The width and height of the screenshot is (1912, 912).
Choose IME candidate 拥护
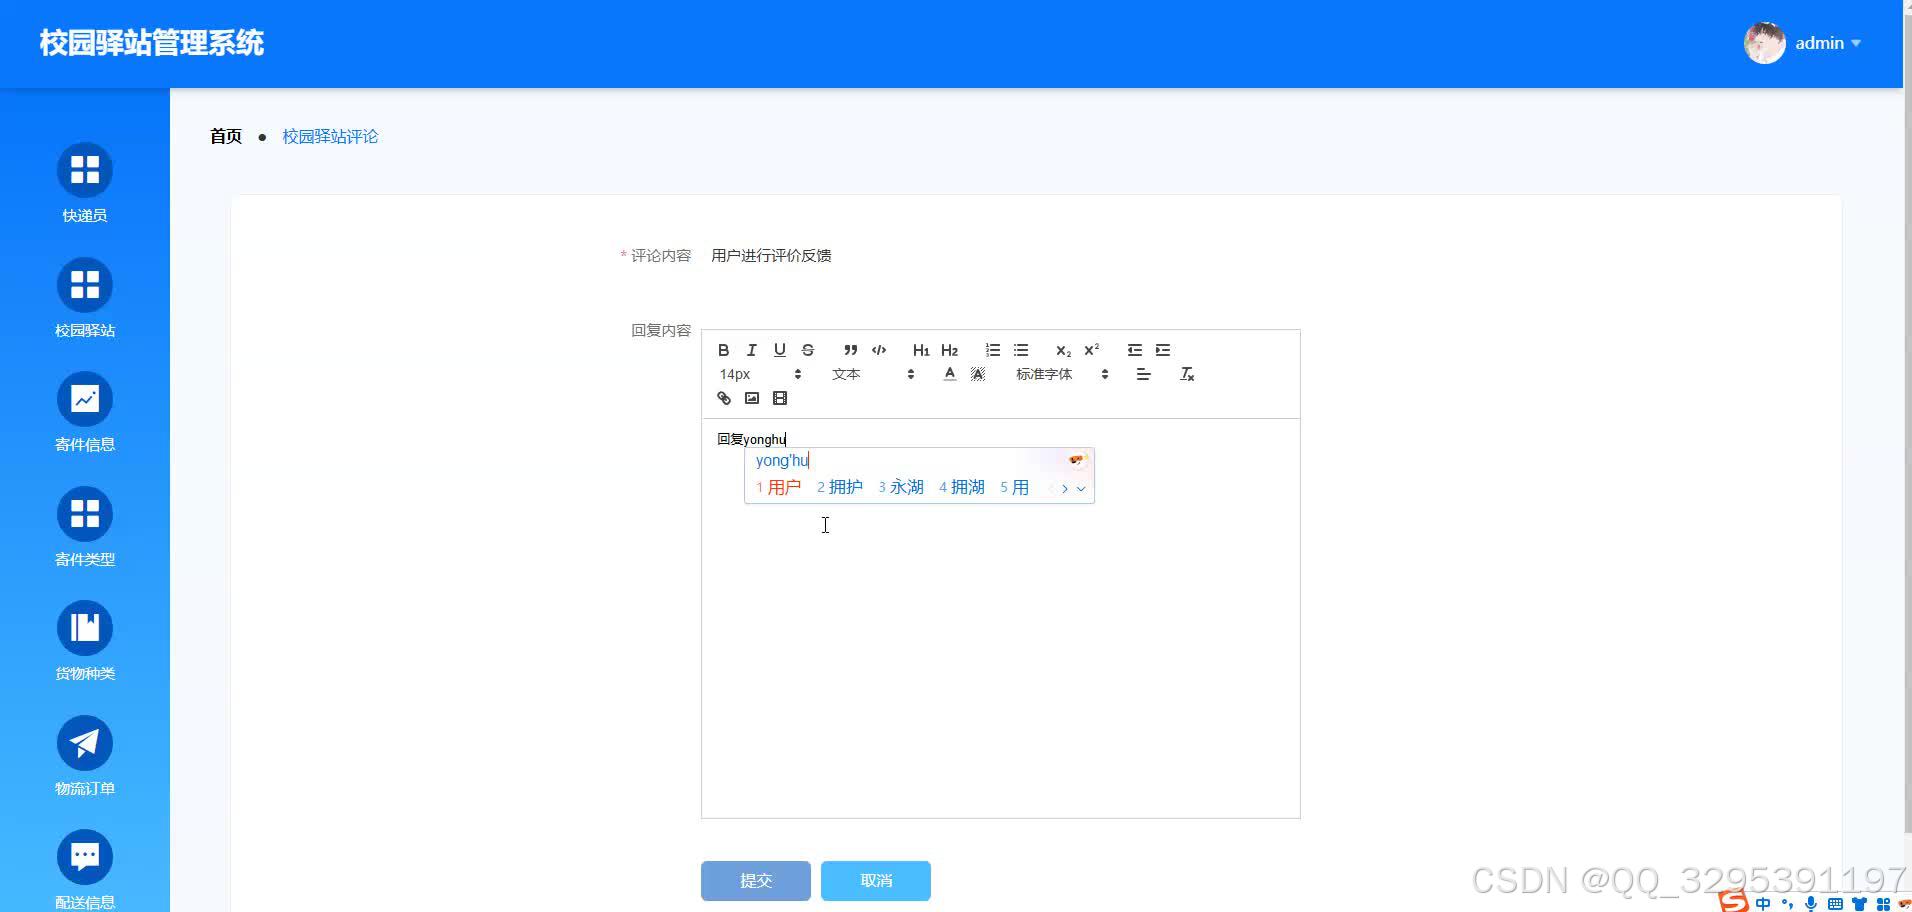[840, 487]
